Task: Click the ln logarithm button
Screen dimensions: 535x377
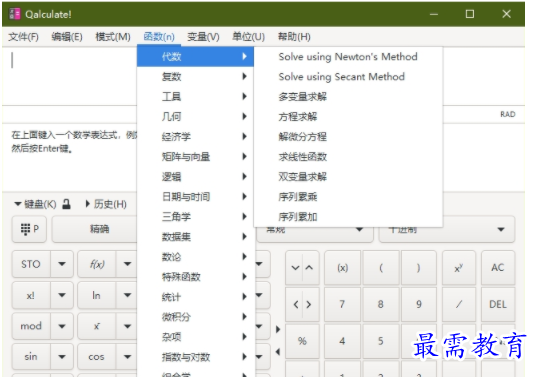Action: [97, 295]
